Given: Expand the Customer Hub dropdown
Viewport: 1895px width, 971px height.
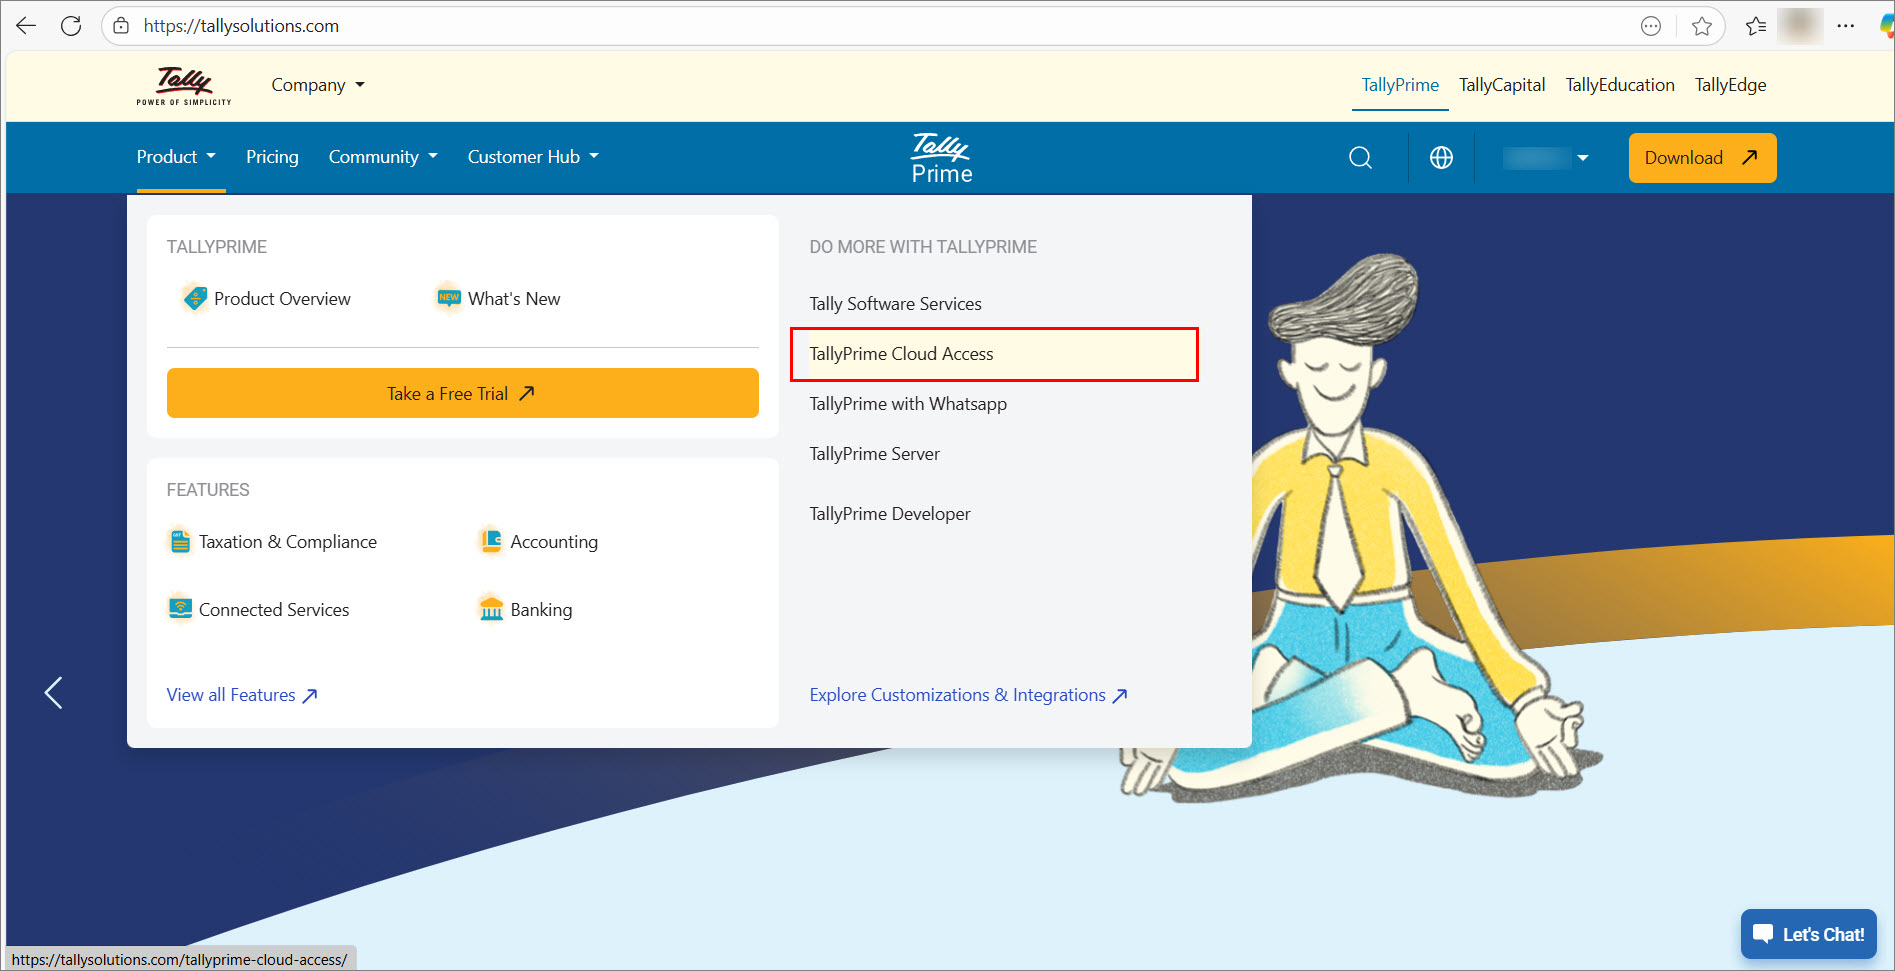Looking at the screenshot, I should [x=533, y=157].
